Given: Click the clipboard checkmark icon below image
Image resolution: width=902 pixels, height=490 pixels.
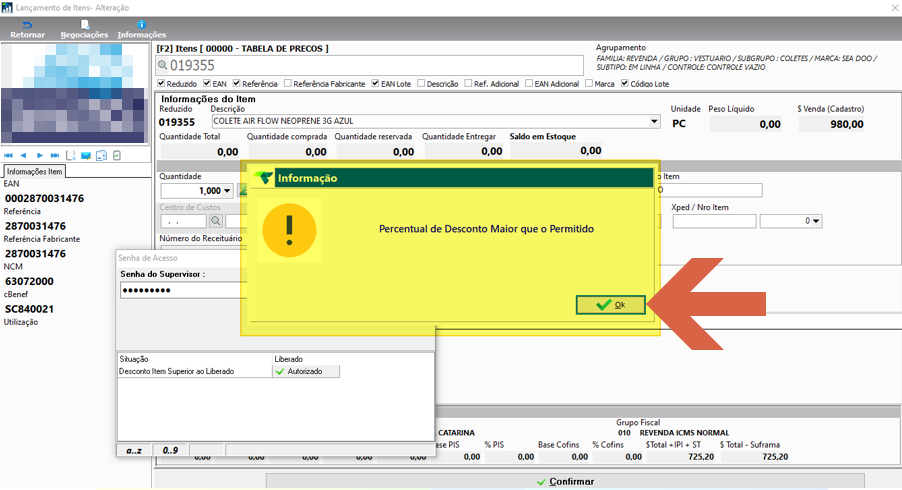Looking at the screenshot, I should (117, 155).
